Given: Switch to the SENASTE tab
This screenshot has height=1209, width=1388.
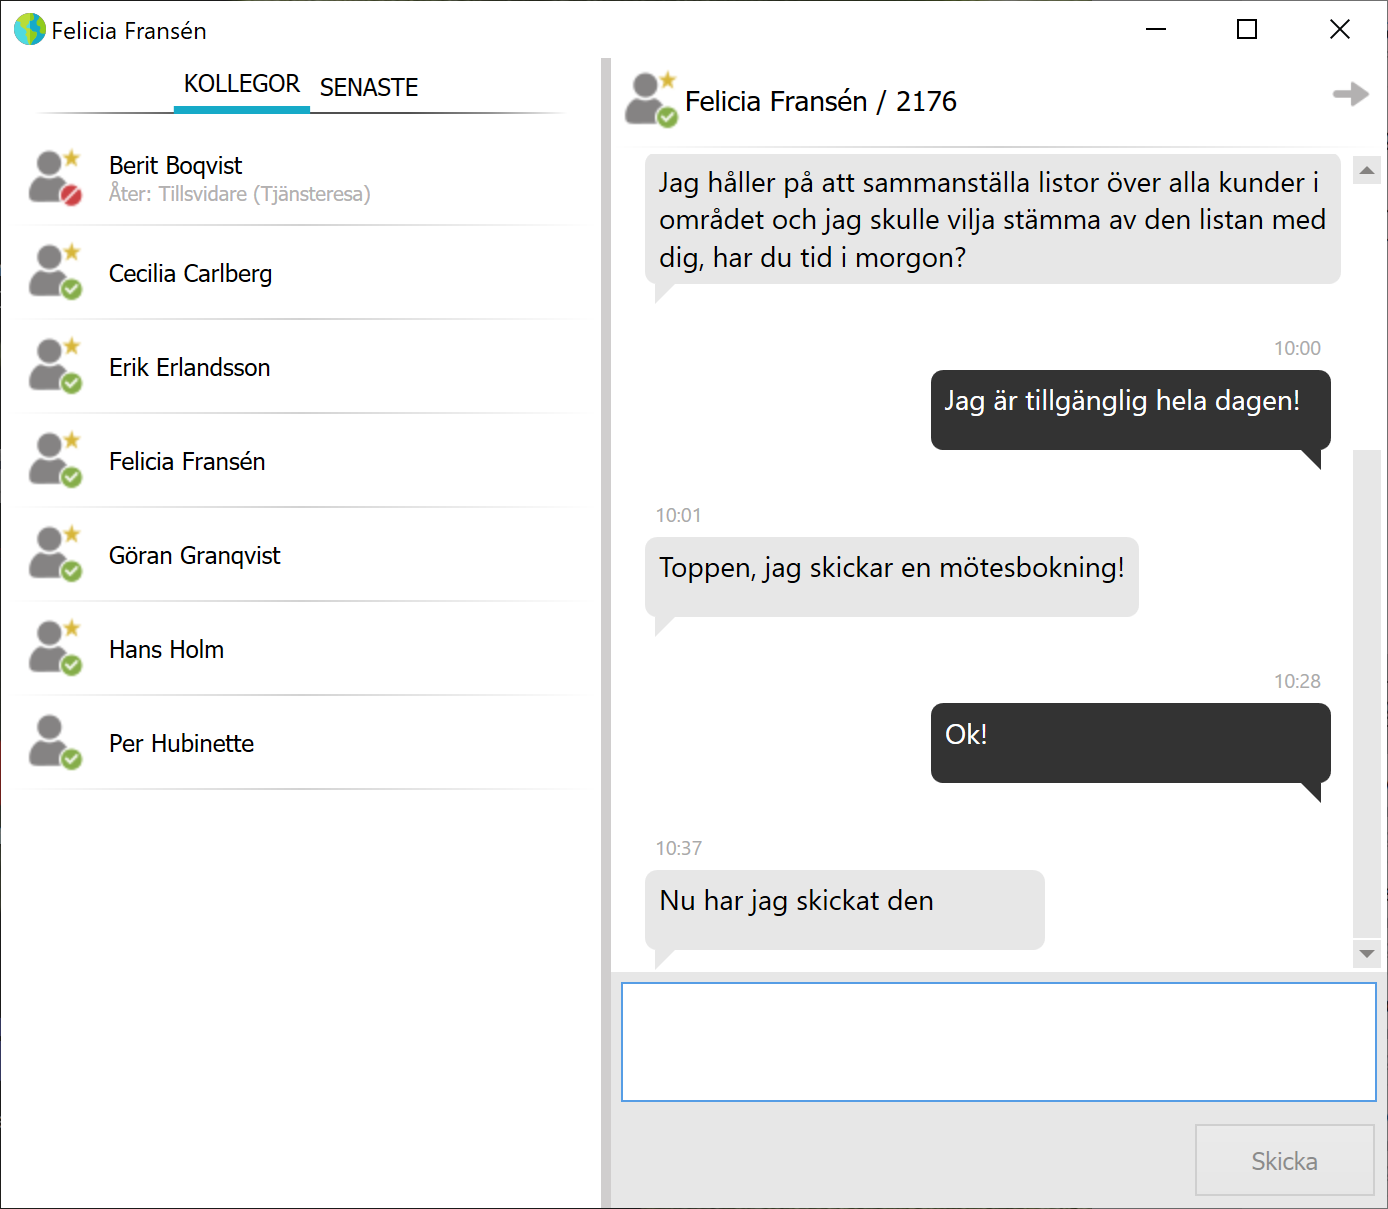Looking at the screenshot, I should point(369,88).
